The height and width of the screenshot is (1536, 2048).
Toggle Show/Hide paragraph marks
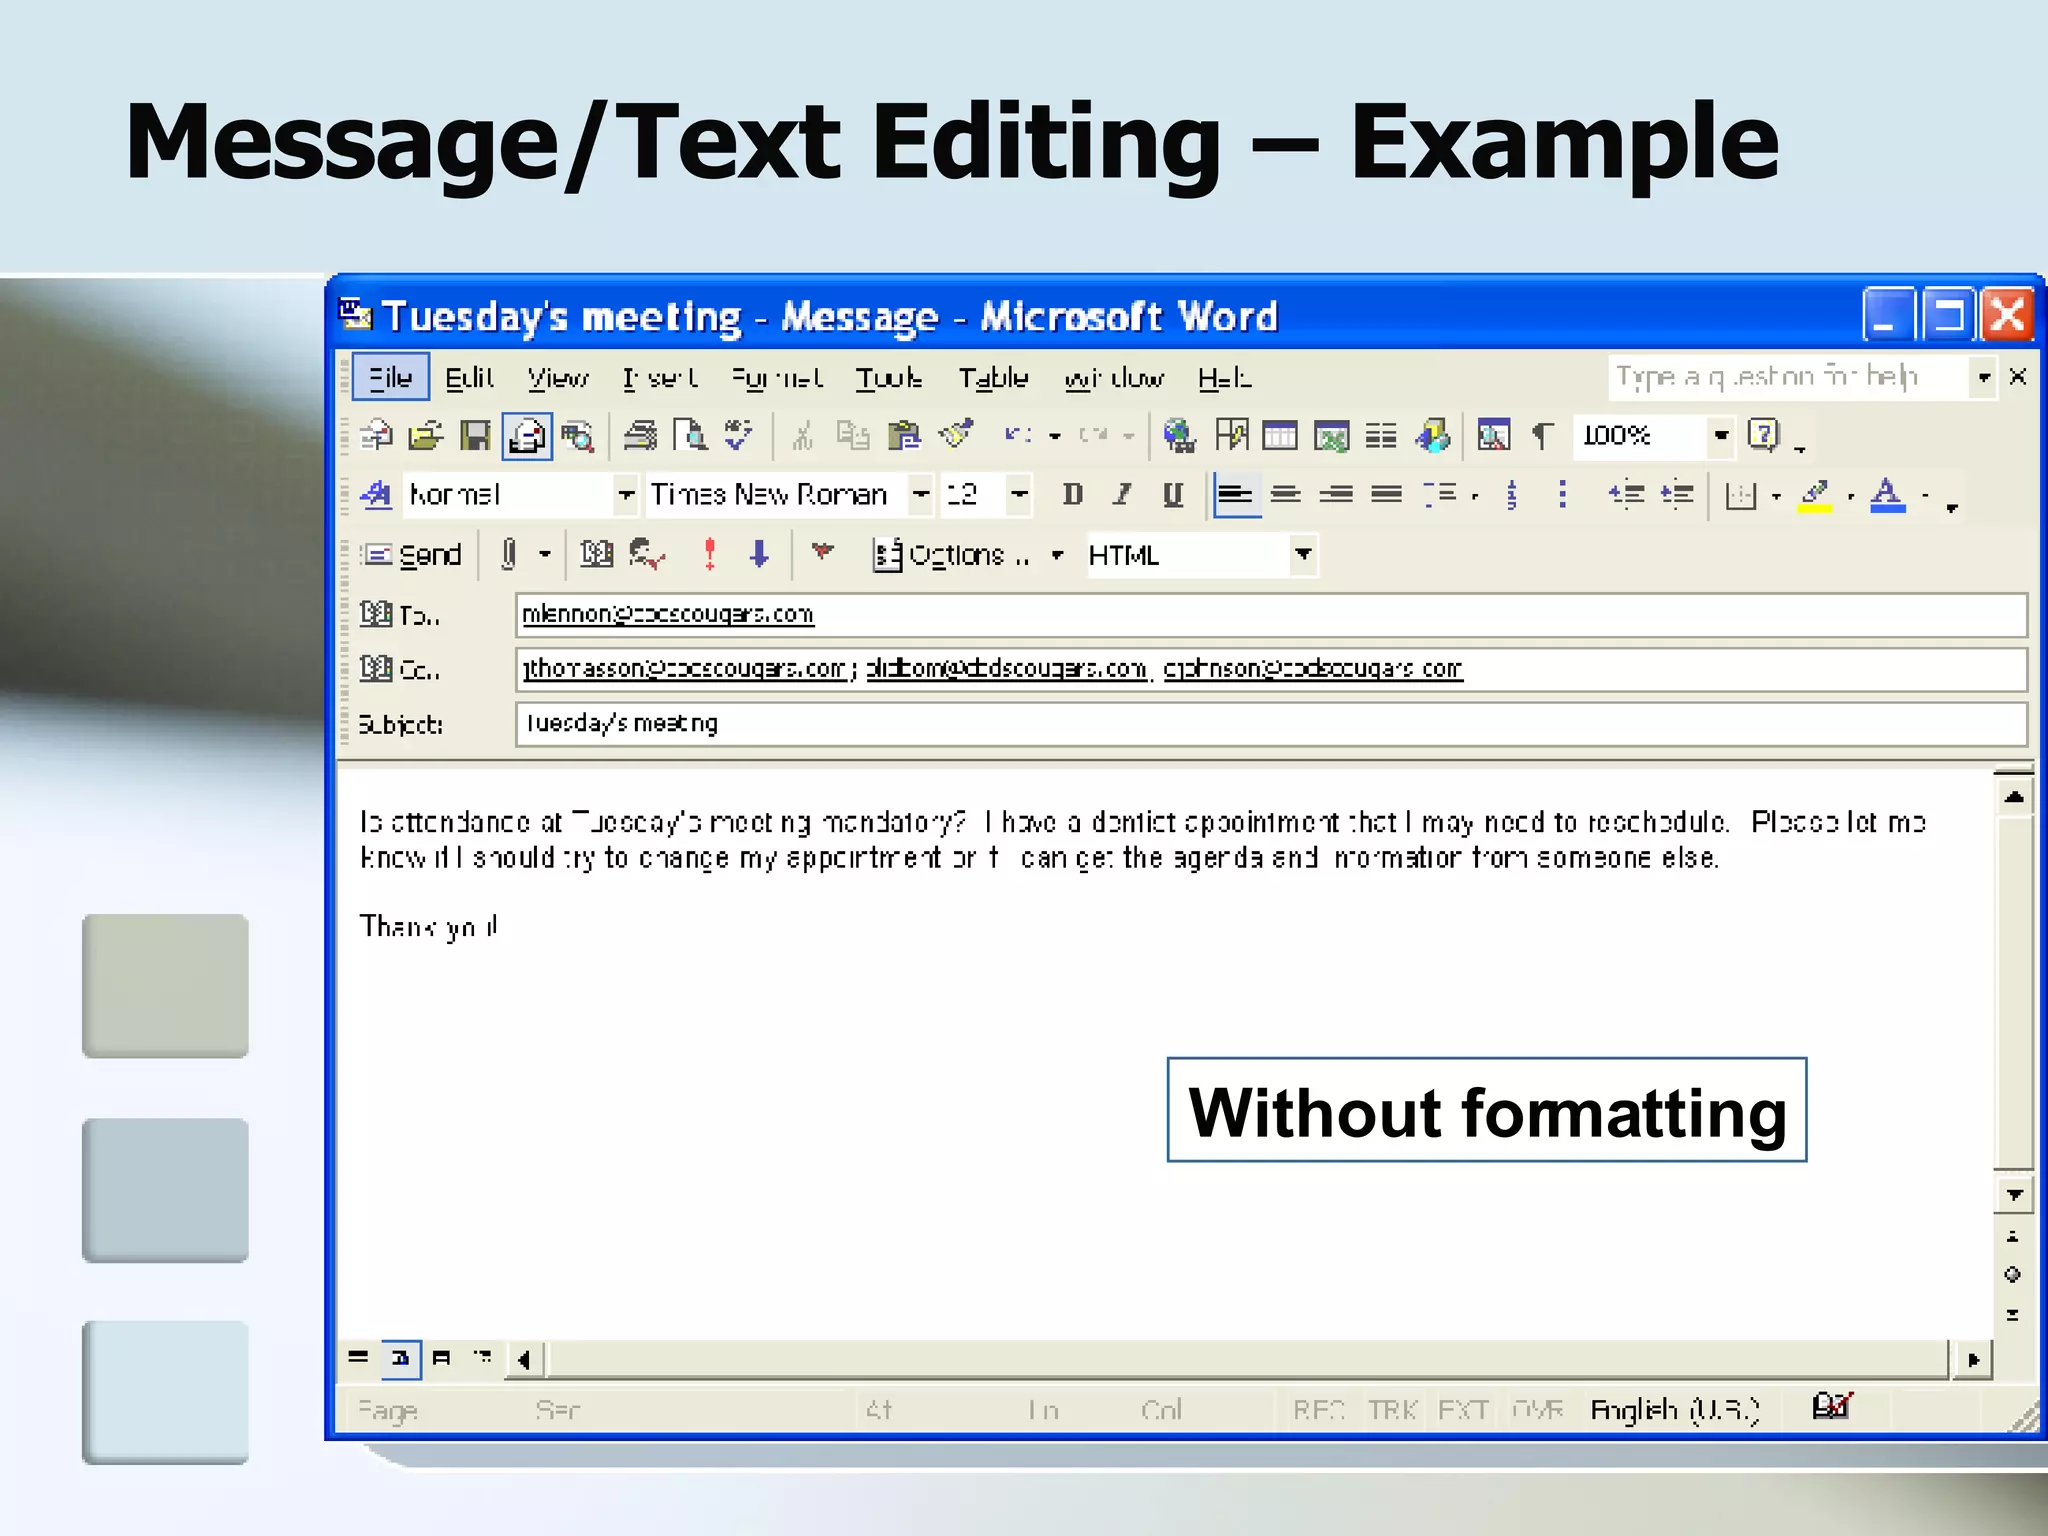pos(1543,436)
